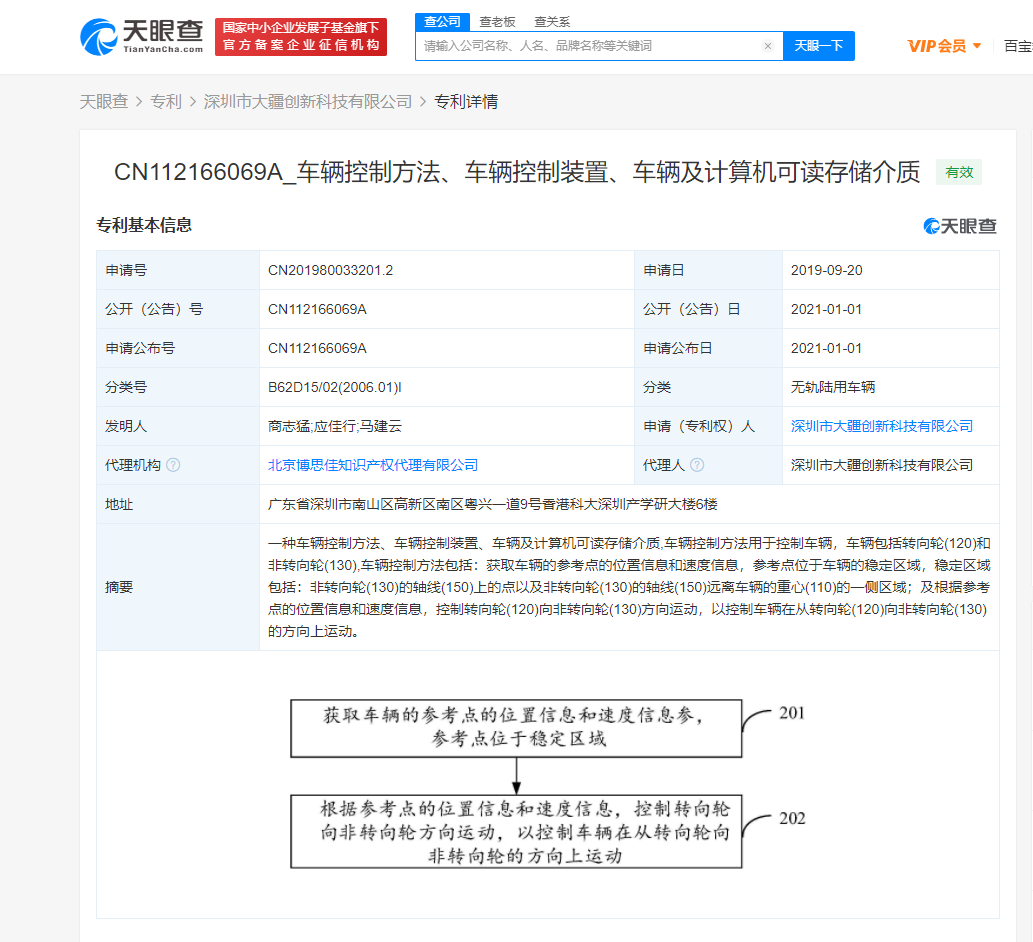
Task: Click the 有效 patent status badge
Action: coord(959,173)
